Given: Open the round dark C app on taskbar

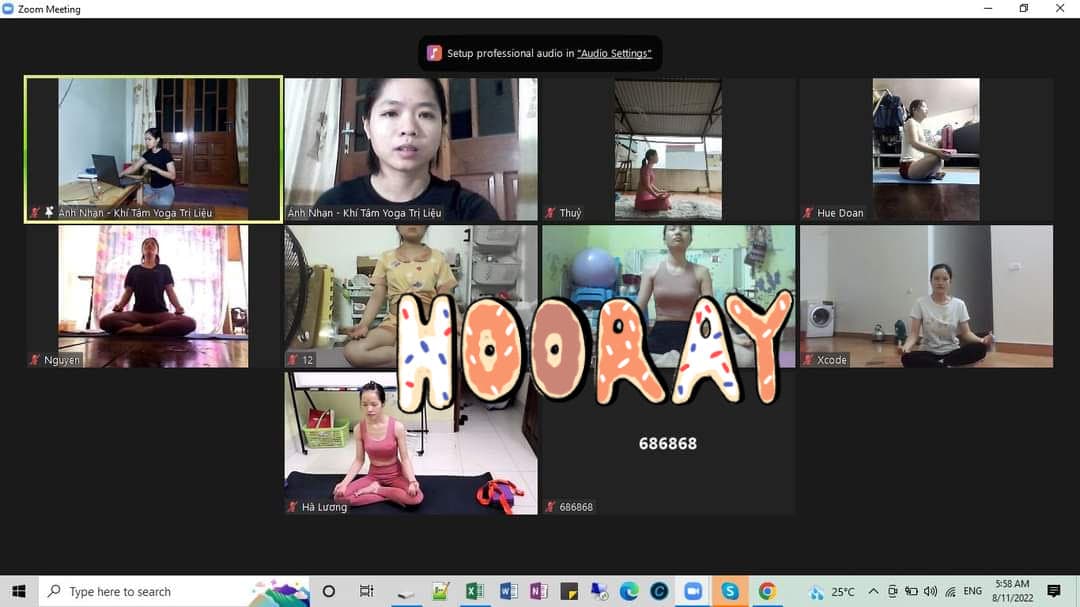Looking at the screenshot, I should 659,591.
